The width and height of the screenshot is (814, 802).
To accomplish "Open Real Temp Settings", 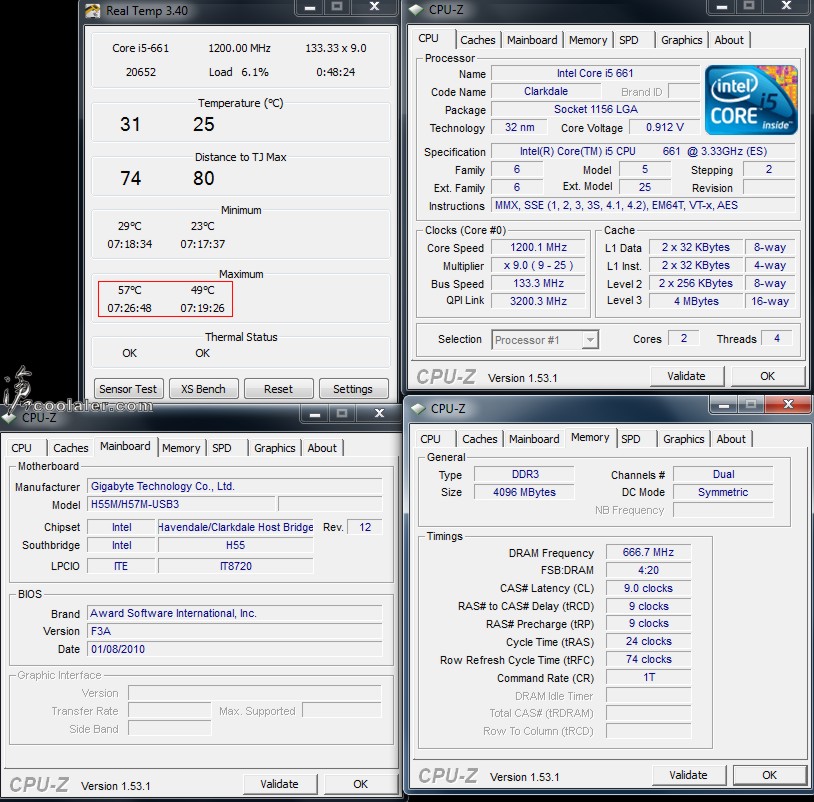I will coord(353,389).
